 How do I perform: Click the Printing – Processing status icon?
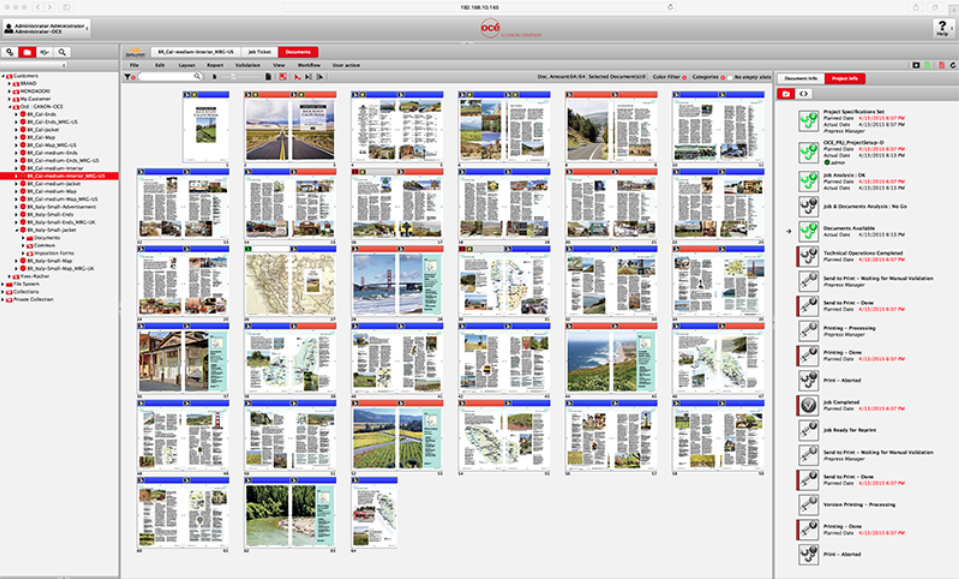click(808, 331)
